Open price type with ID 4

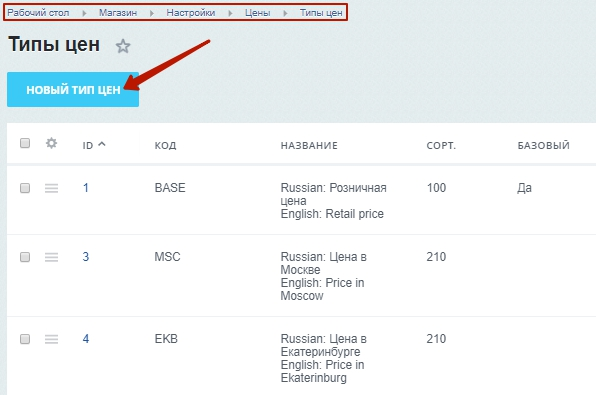[86, 339]
